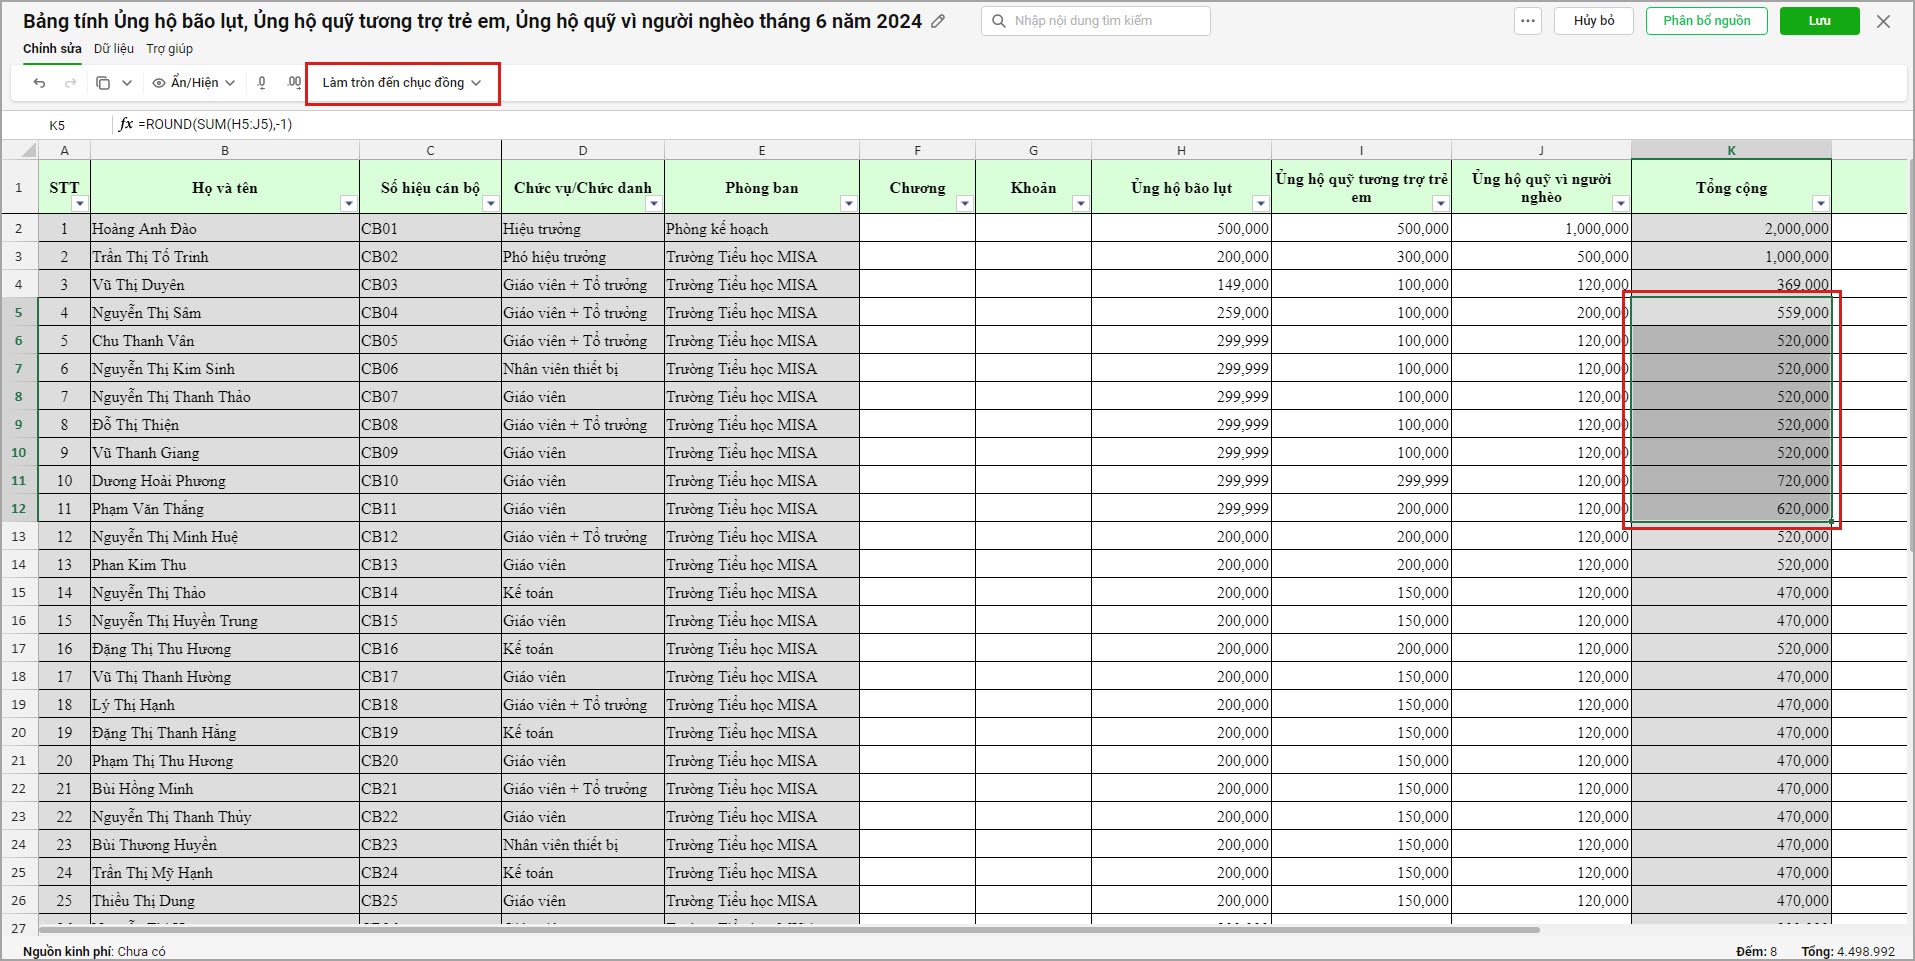The image size is (1915, 961).
Task: Click the pencil icon to edit title
Action: point(938,21)
